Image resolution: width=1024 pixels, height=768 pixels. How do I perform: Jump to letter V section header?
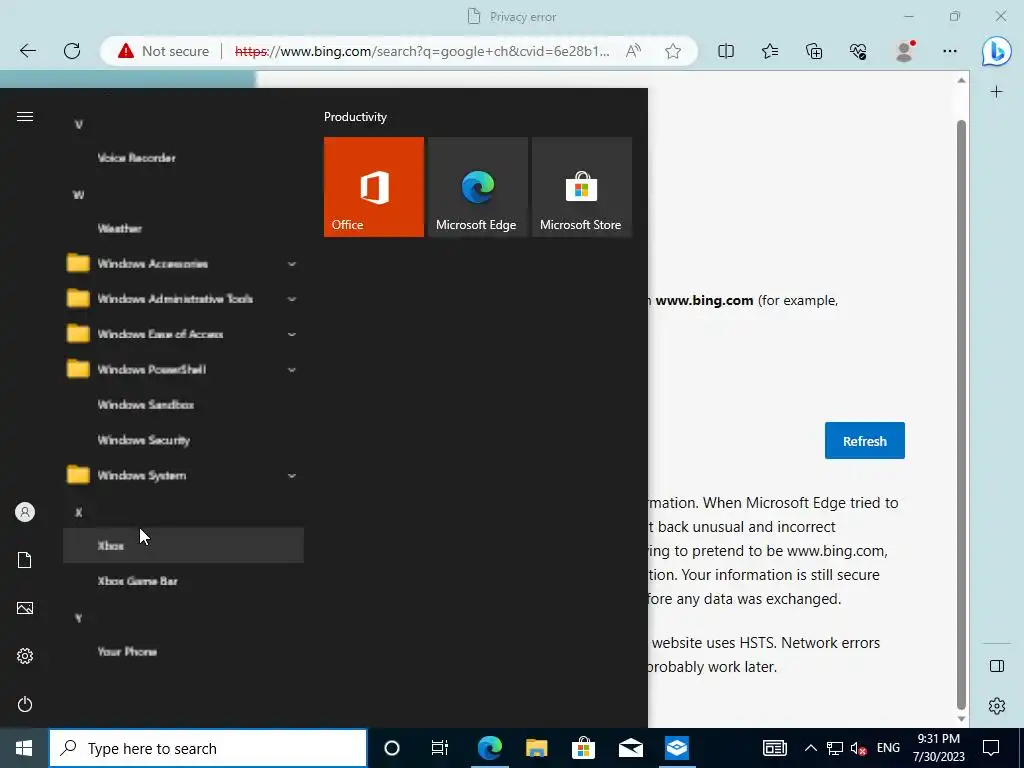(78, 124)
